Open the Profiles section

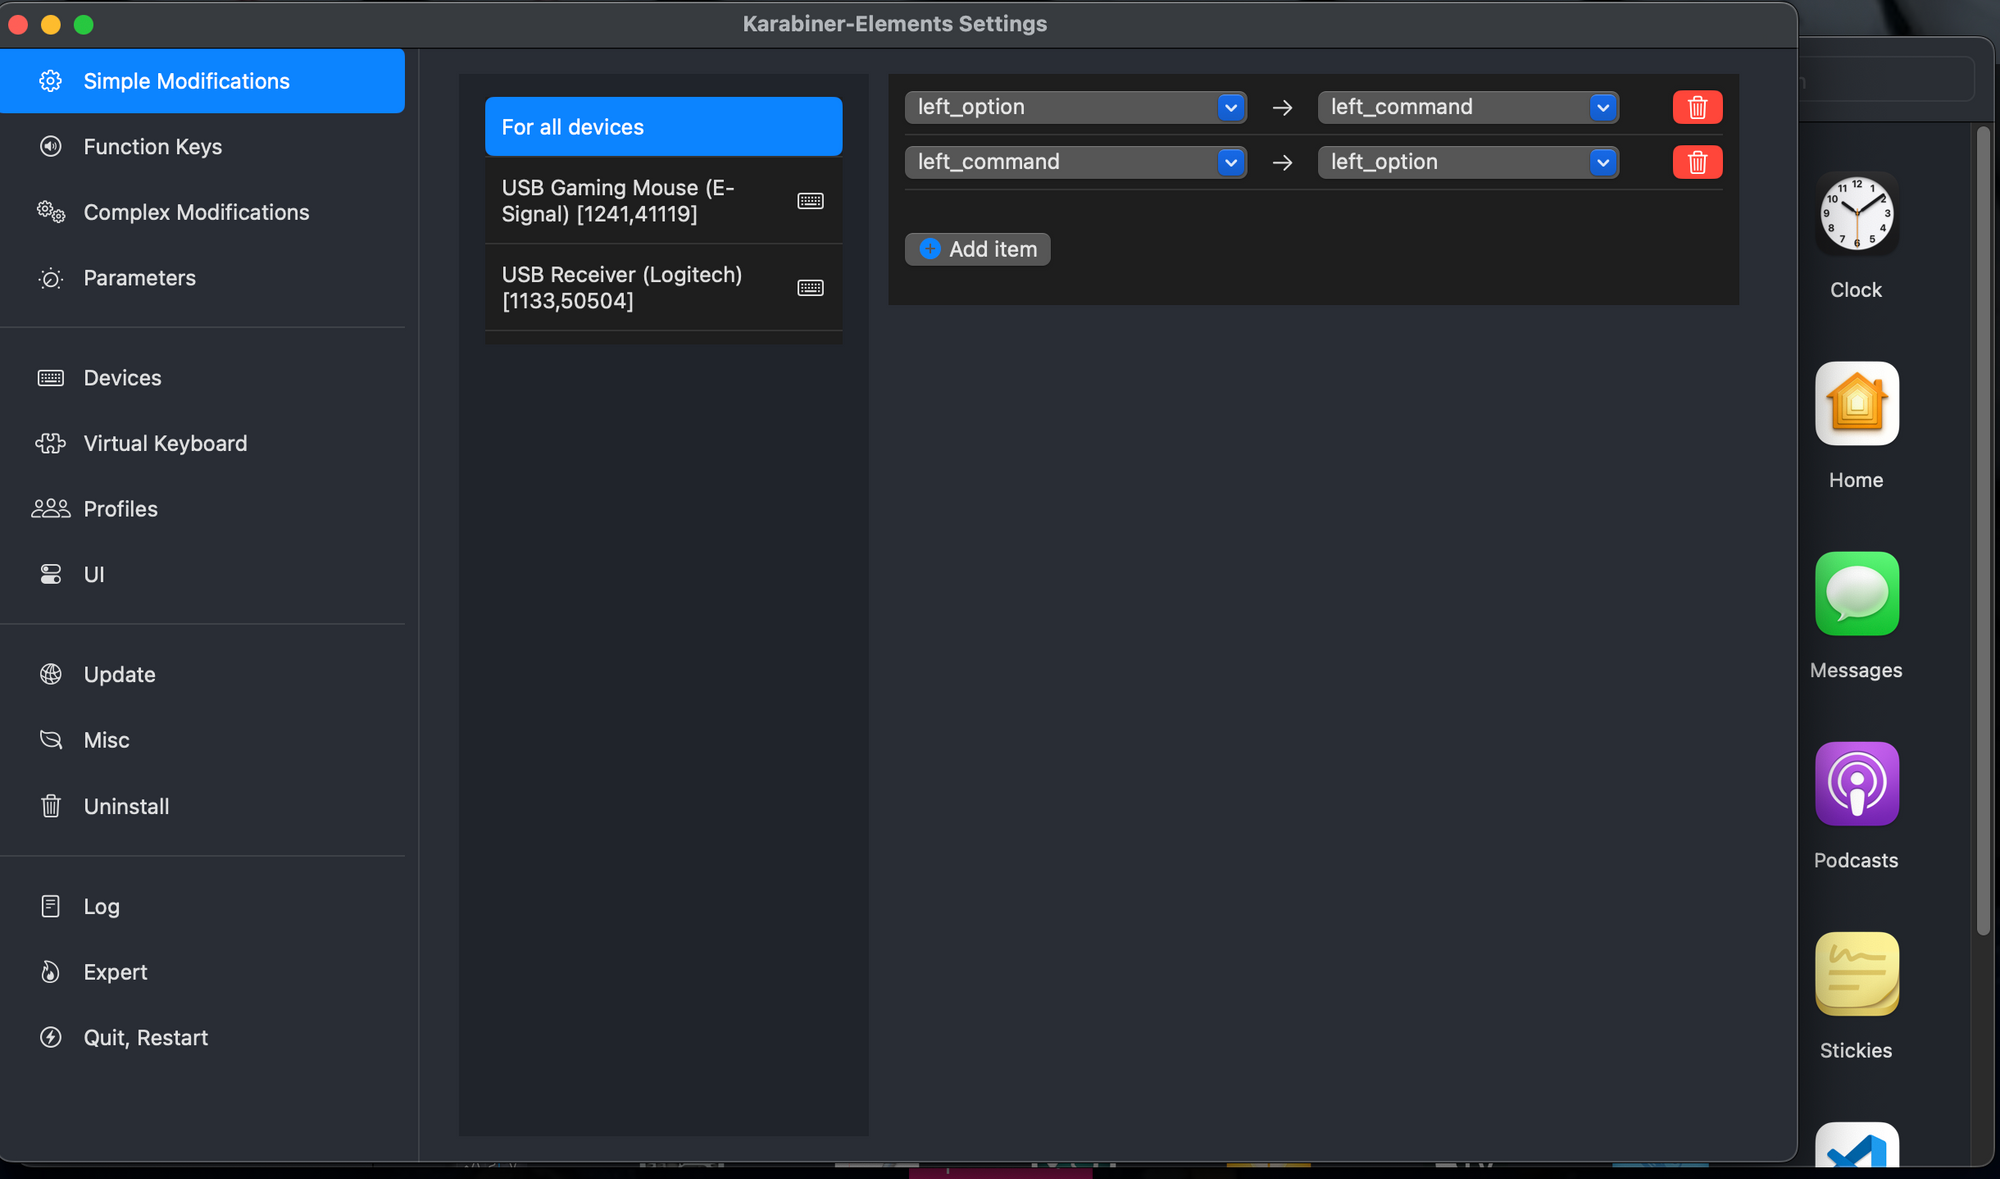(202, 509)
